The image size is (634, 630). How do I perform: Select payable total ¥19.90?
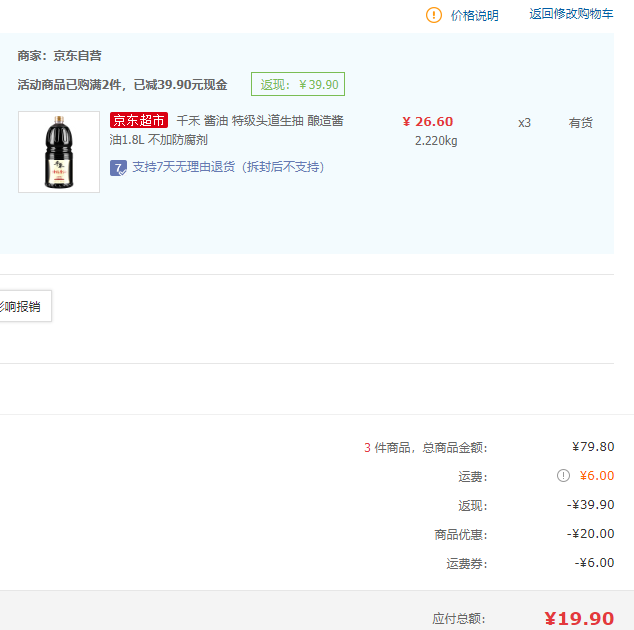tap(579, 619)
